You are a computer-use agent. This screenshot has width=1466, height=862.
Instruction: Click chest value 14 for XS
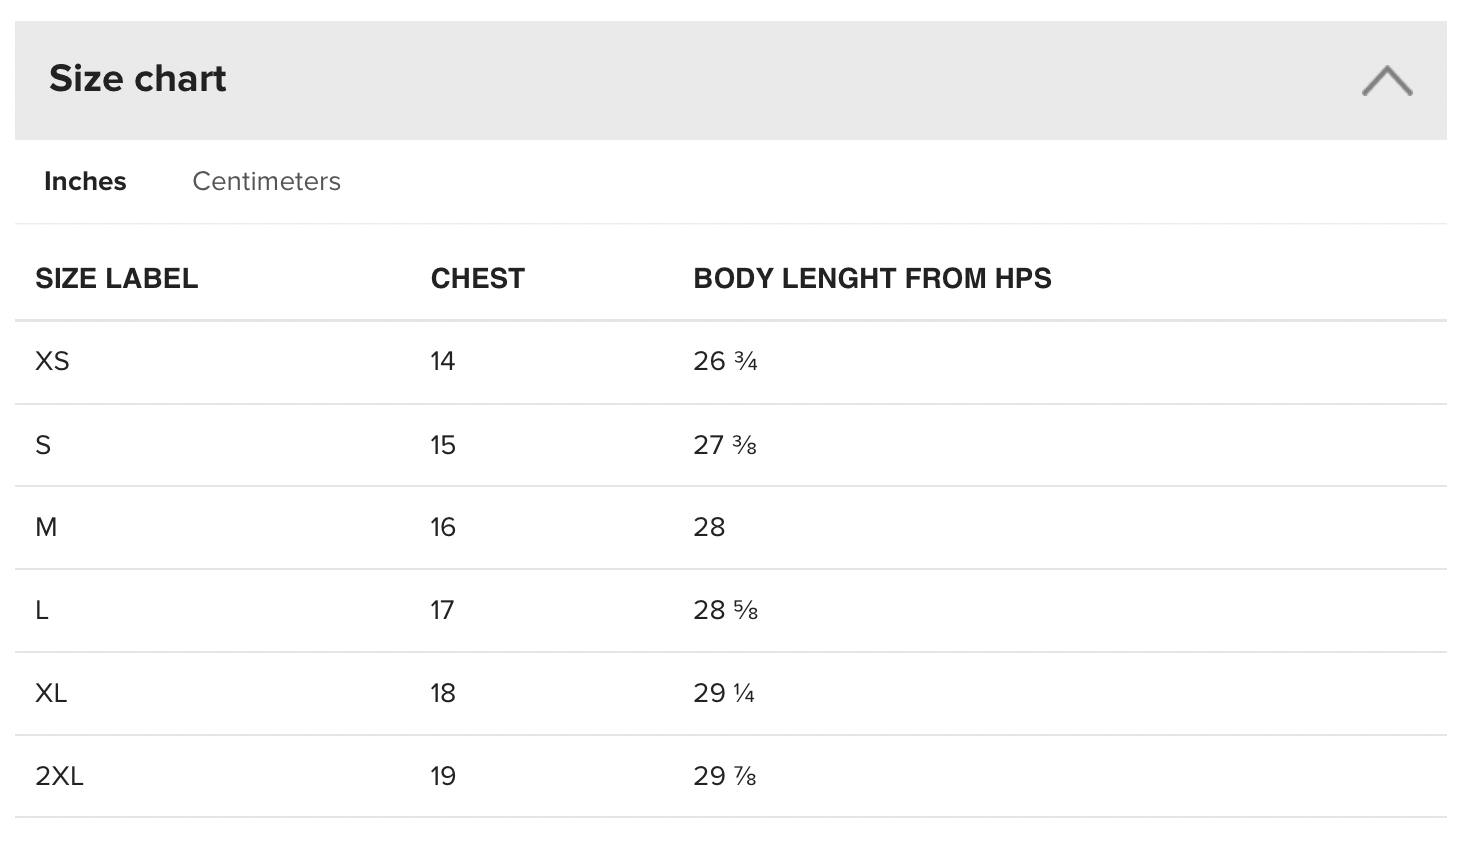click(x=442, y=361)
